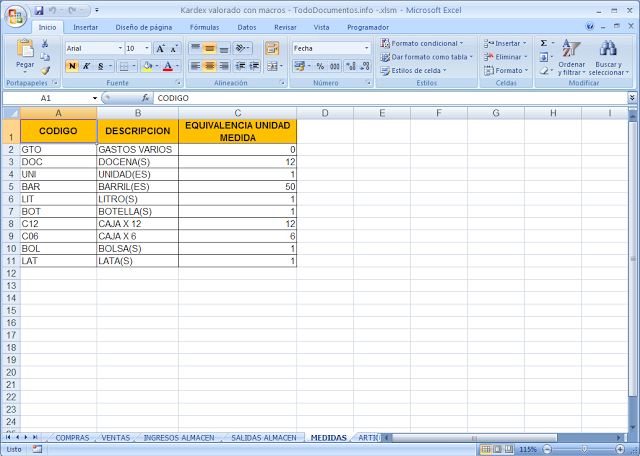This screenshot has width=640, height=456.
Task: Open Ordenar y filtrar menu
Action: pos(571,57)
